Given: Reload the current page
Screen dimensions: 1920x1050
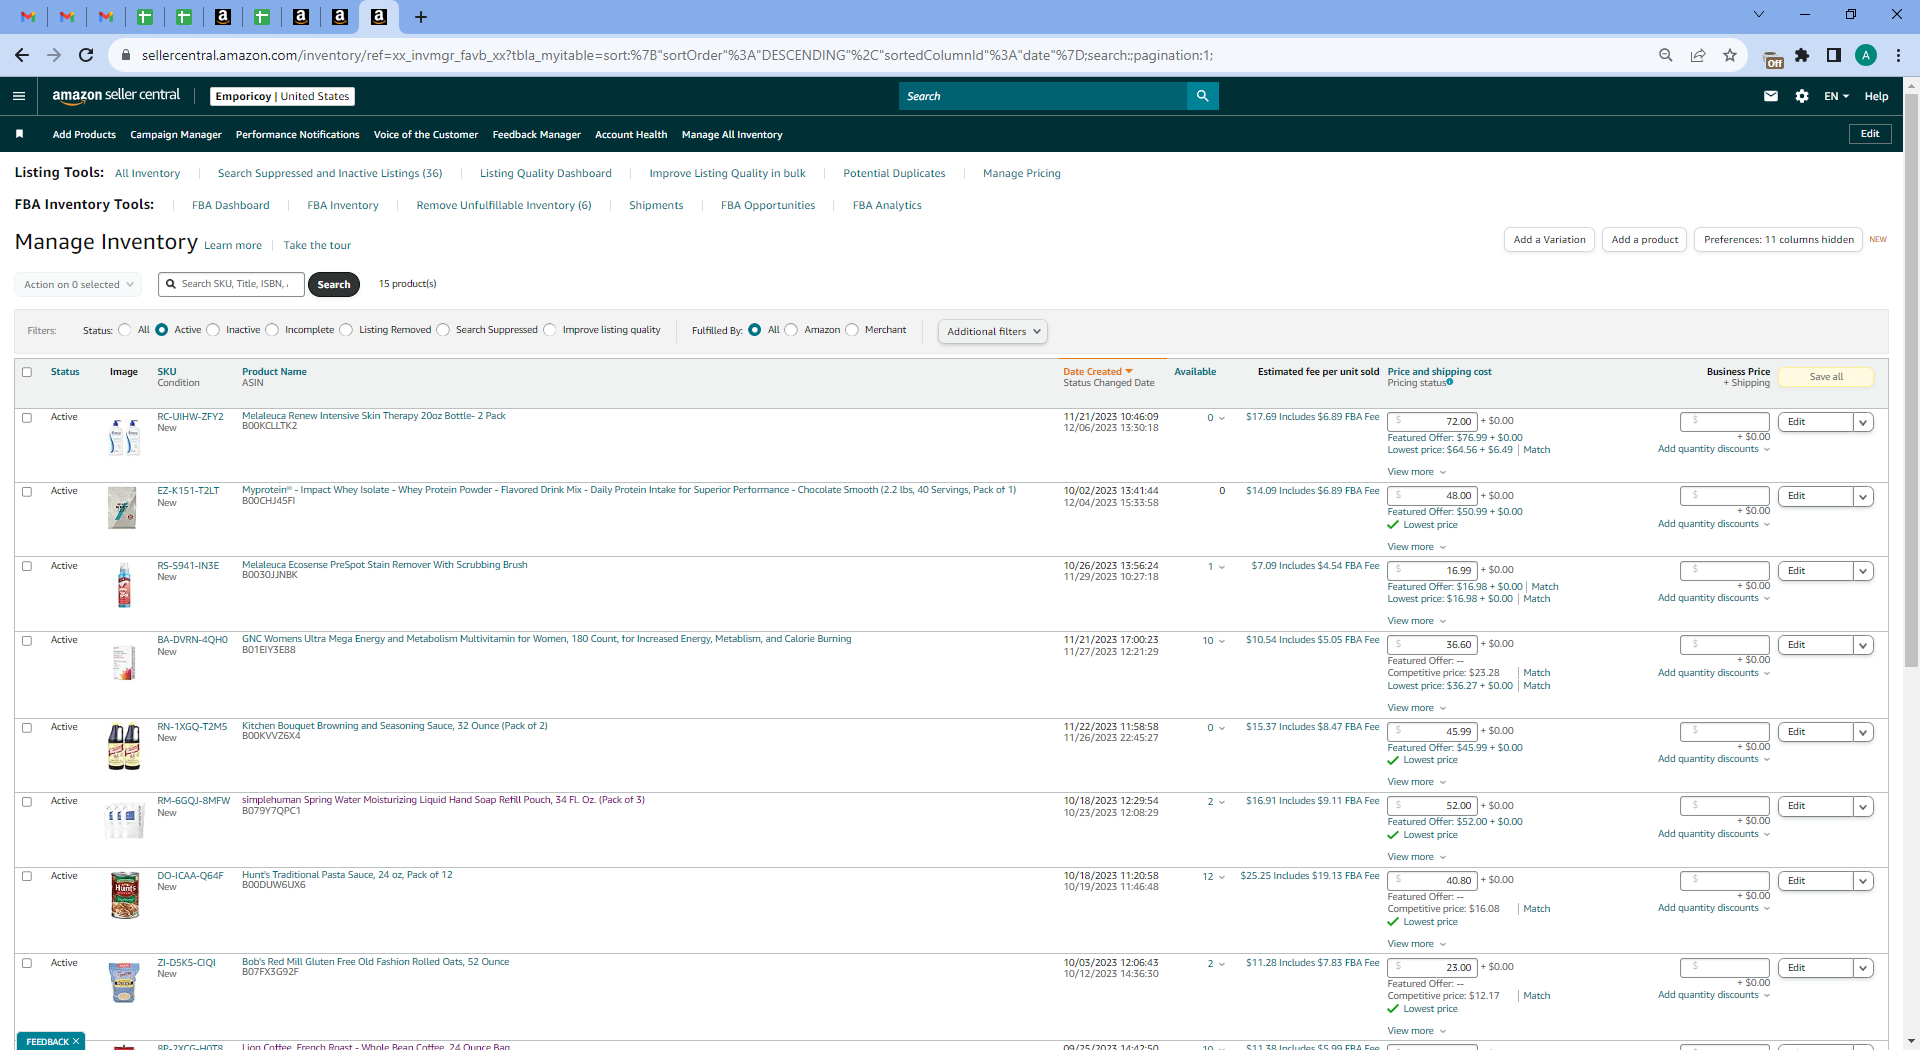Looking at the screenshot, I should [86, 55].
